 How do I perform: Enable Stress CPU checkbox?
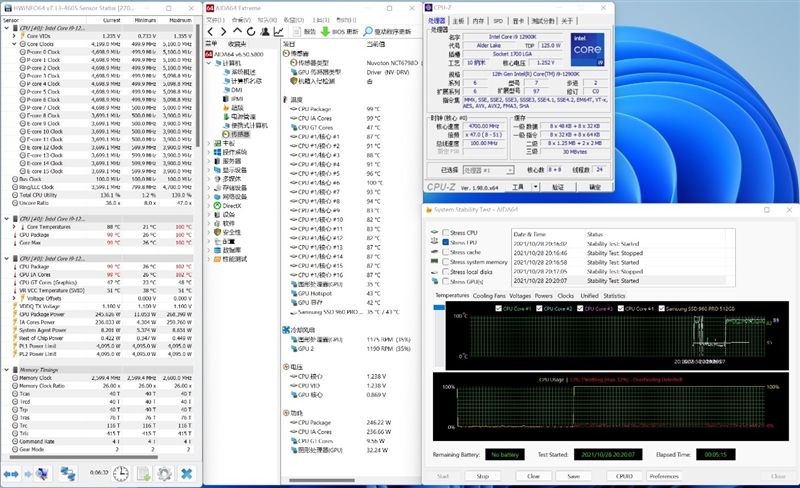[x=446, y=232]
